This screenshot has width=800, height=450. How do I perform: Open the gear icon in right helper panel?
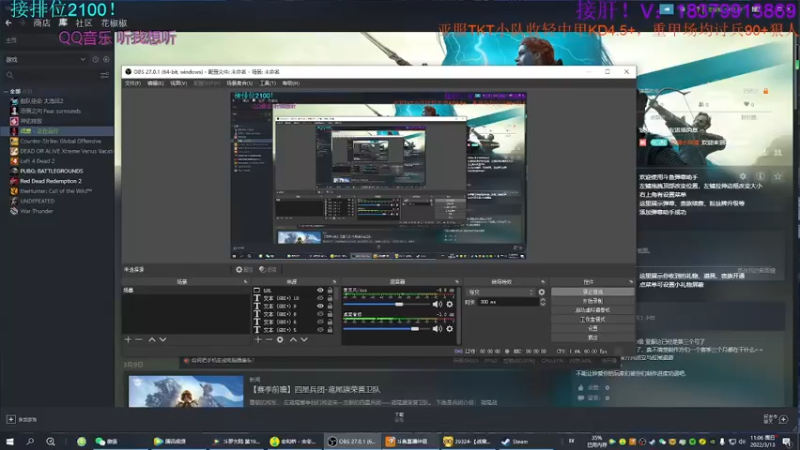point(743,176)
